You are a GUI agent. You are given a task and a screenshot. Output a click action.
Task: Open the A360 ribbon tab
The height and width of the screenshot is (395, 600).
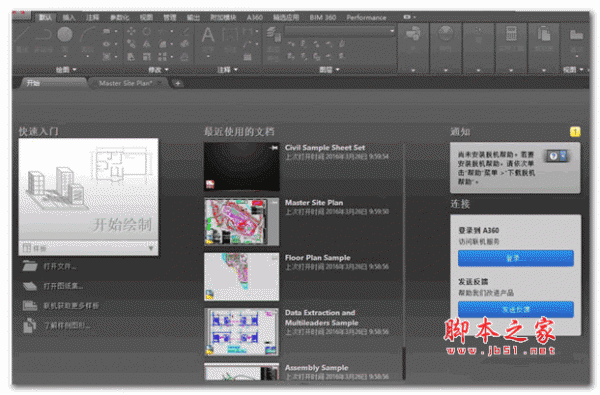pos(254,17)
